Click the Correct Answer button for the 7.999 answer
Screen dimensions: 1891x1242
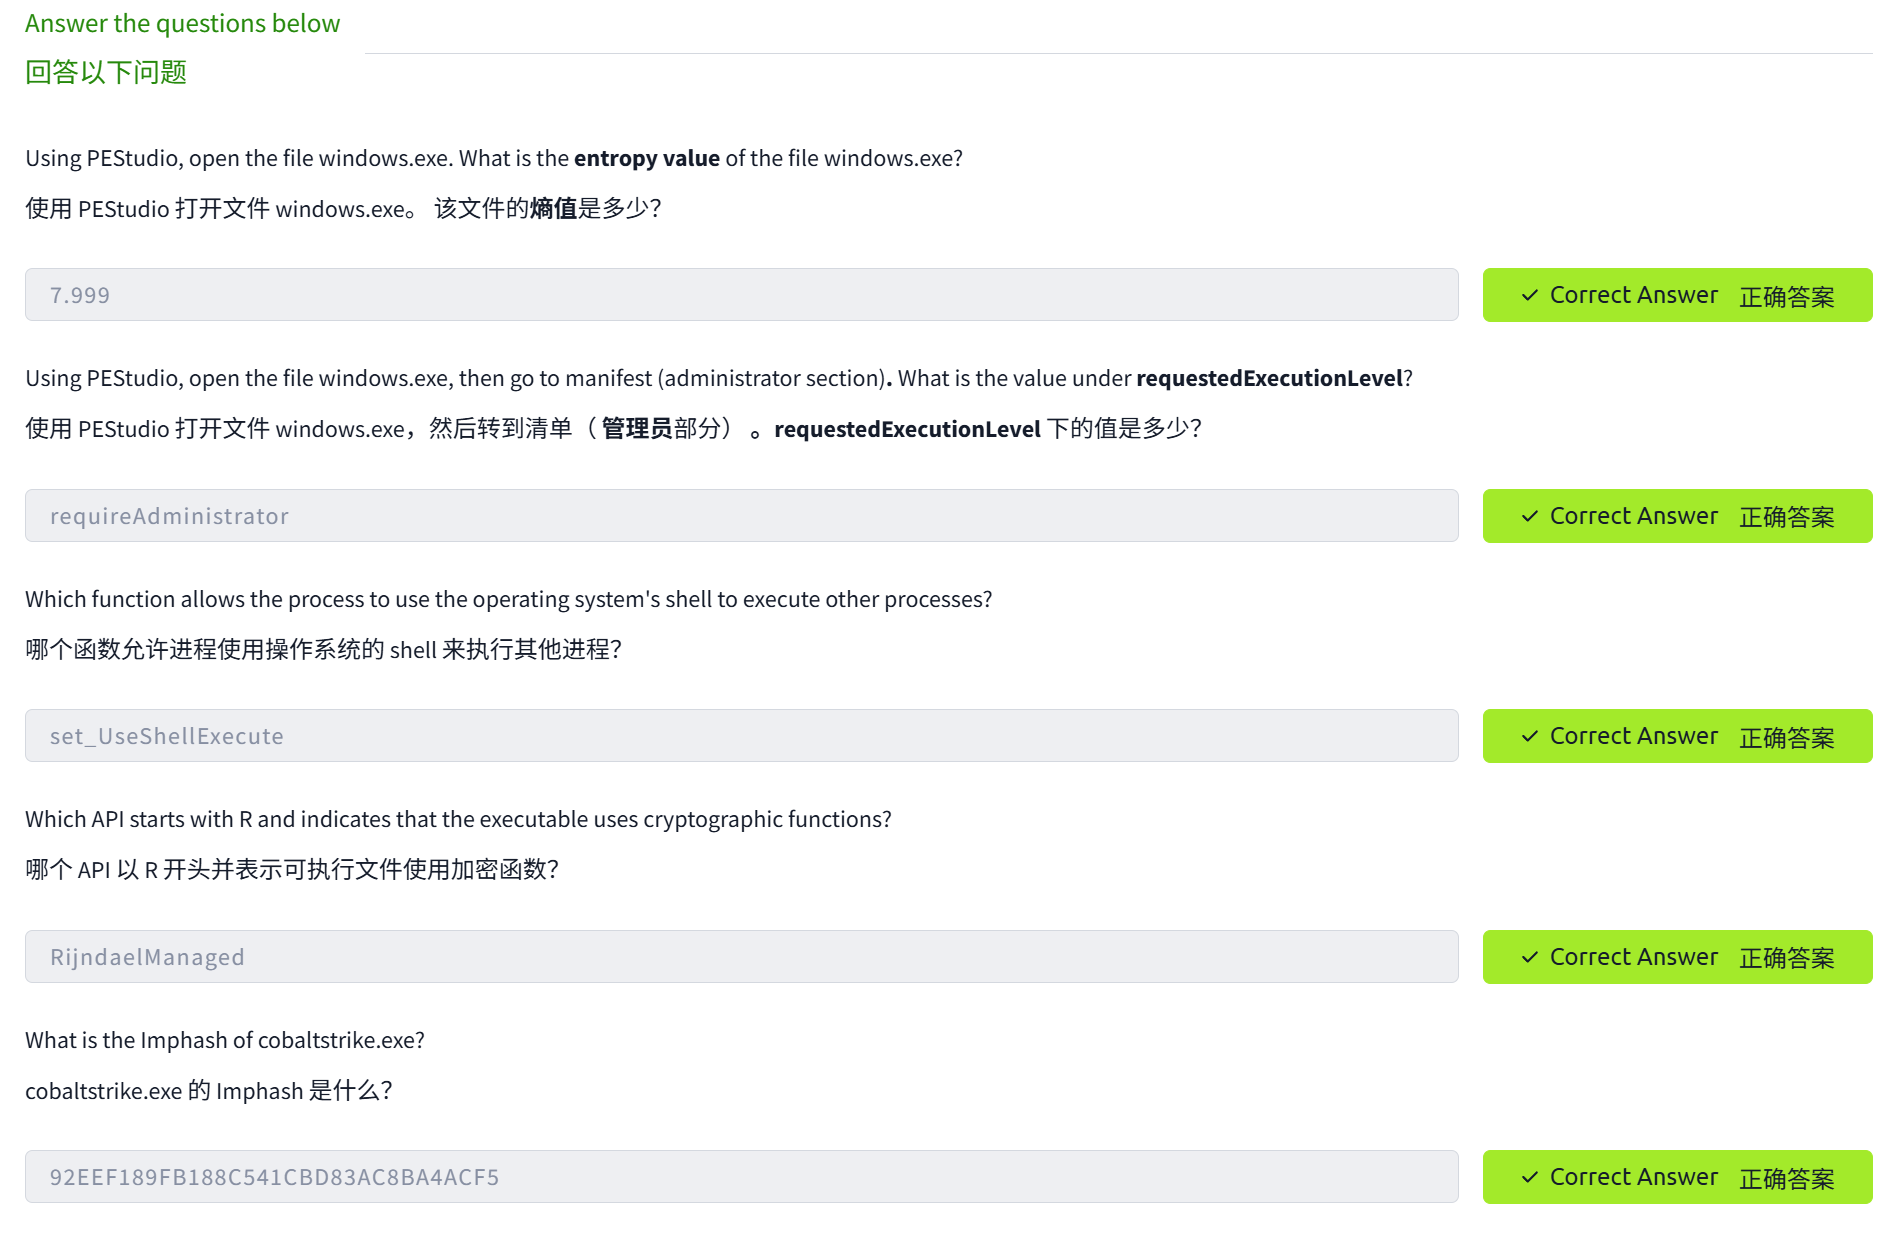(1677, 295)
